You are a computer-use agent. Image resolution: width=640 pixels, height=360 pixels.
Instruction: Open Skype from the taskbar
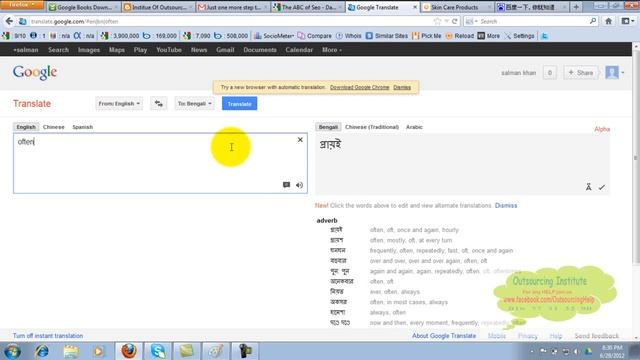pyautogui.click(x=158, y=351)
